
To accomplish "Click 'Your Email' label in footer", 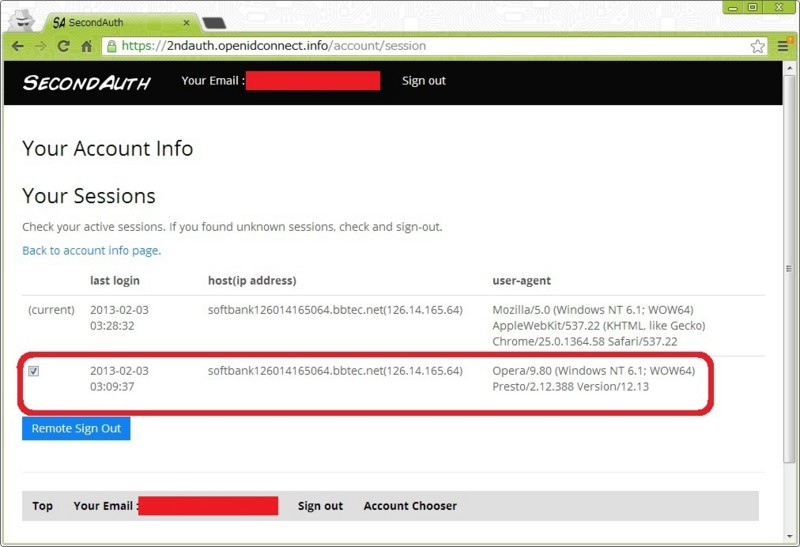I will click(104, 506).
